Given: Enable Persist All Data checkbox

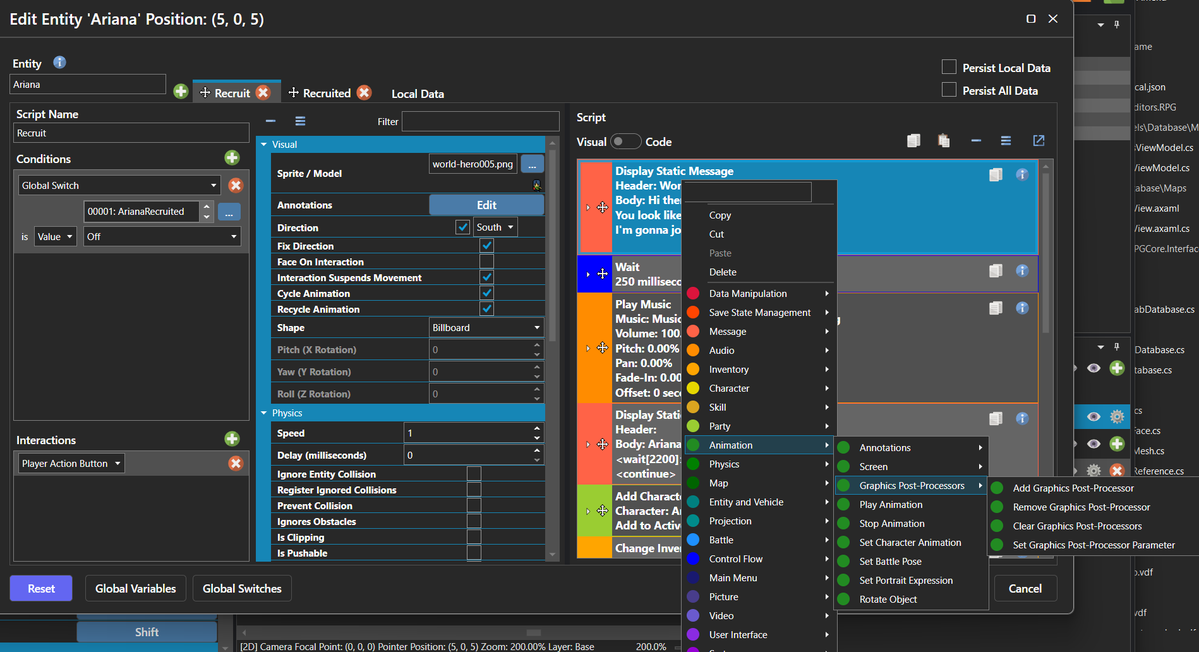Looking at the screenshot, I should [x=949, y=90].
